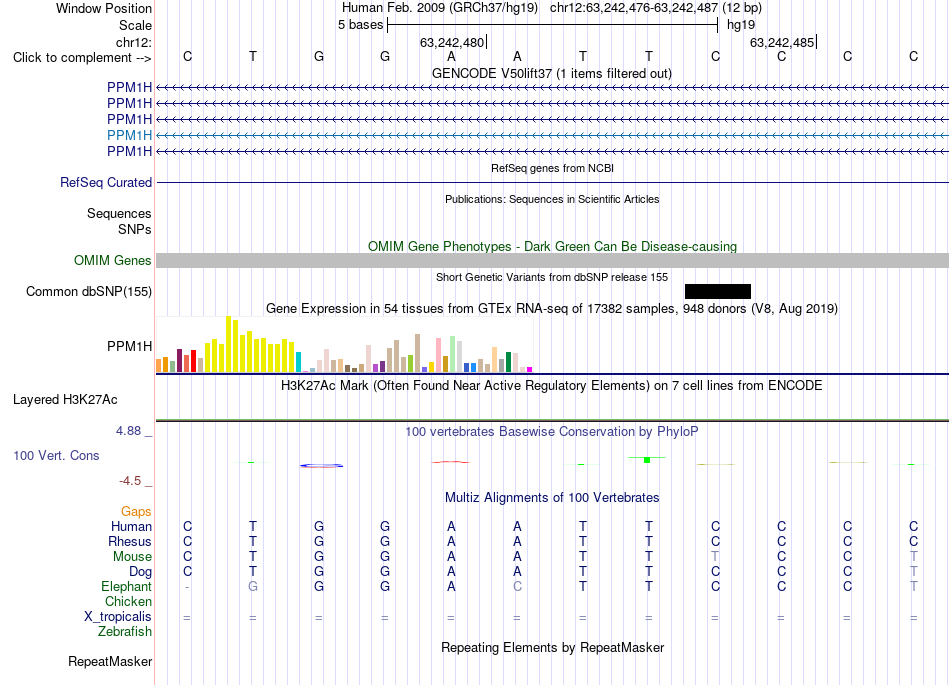The image size is (950, 685).
Task: Click the black Common dbSNP variant block
Action: coord(718,291)
